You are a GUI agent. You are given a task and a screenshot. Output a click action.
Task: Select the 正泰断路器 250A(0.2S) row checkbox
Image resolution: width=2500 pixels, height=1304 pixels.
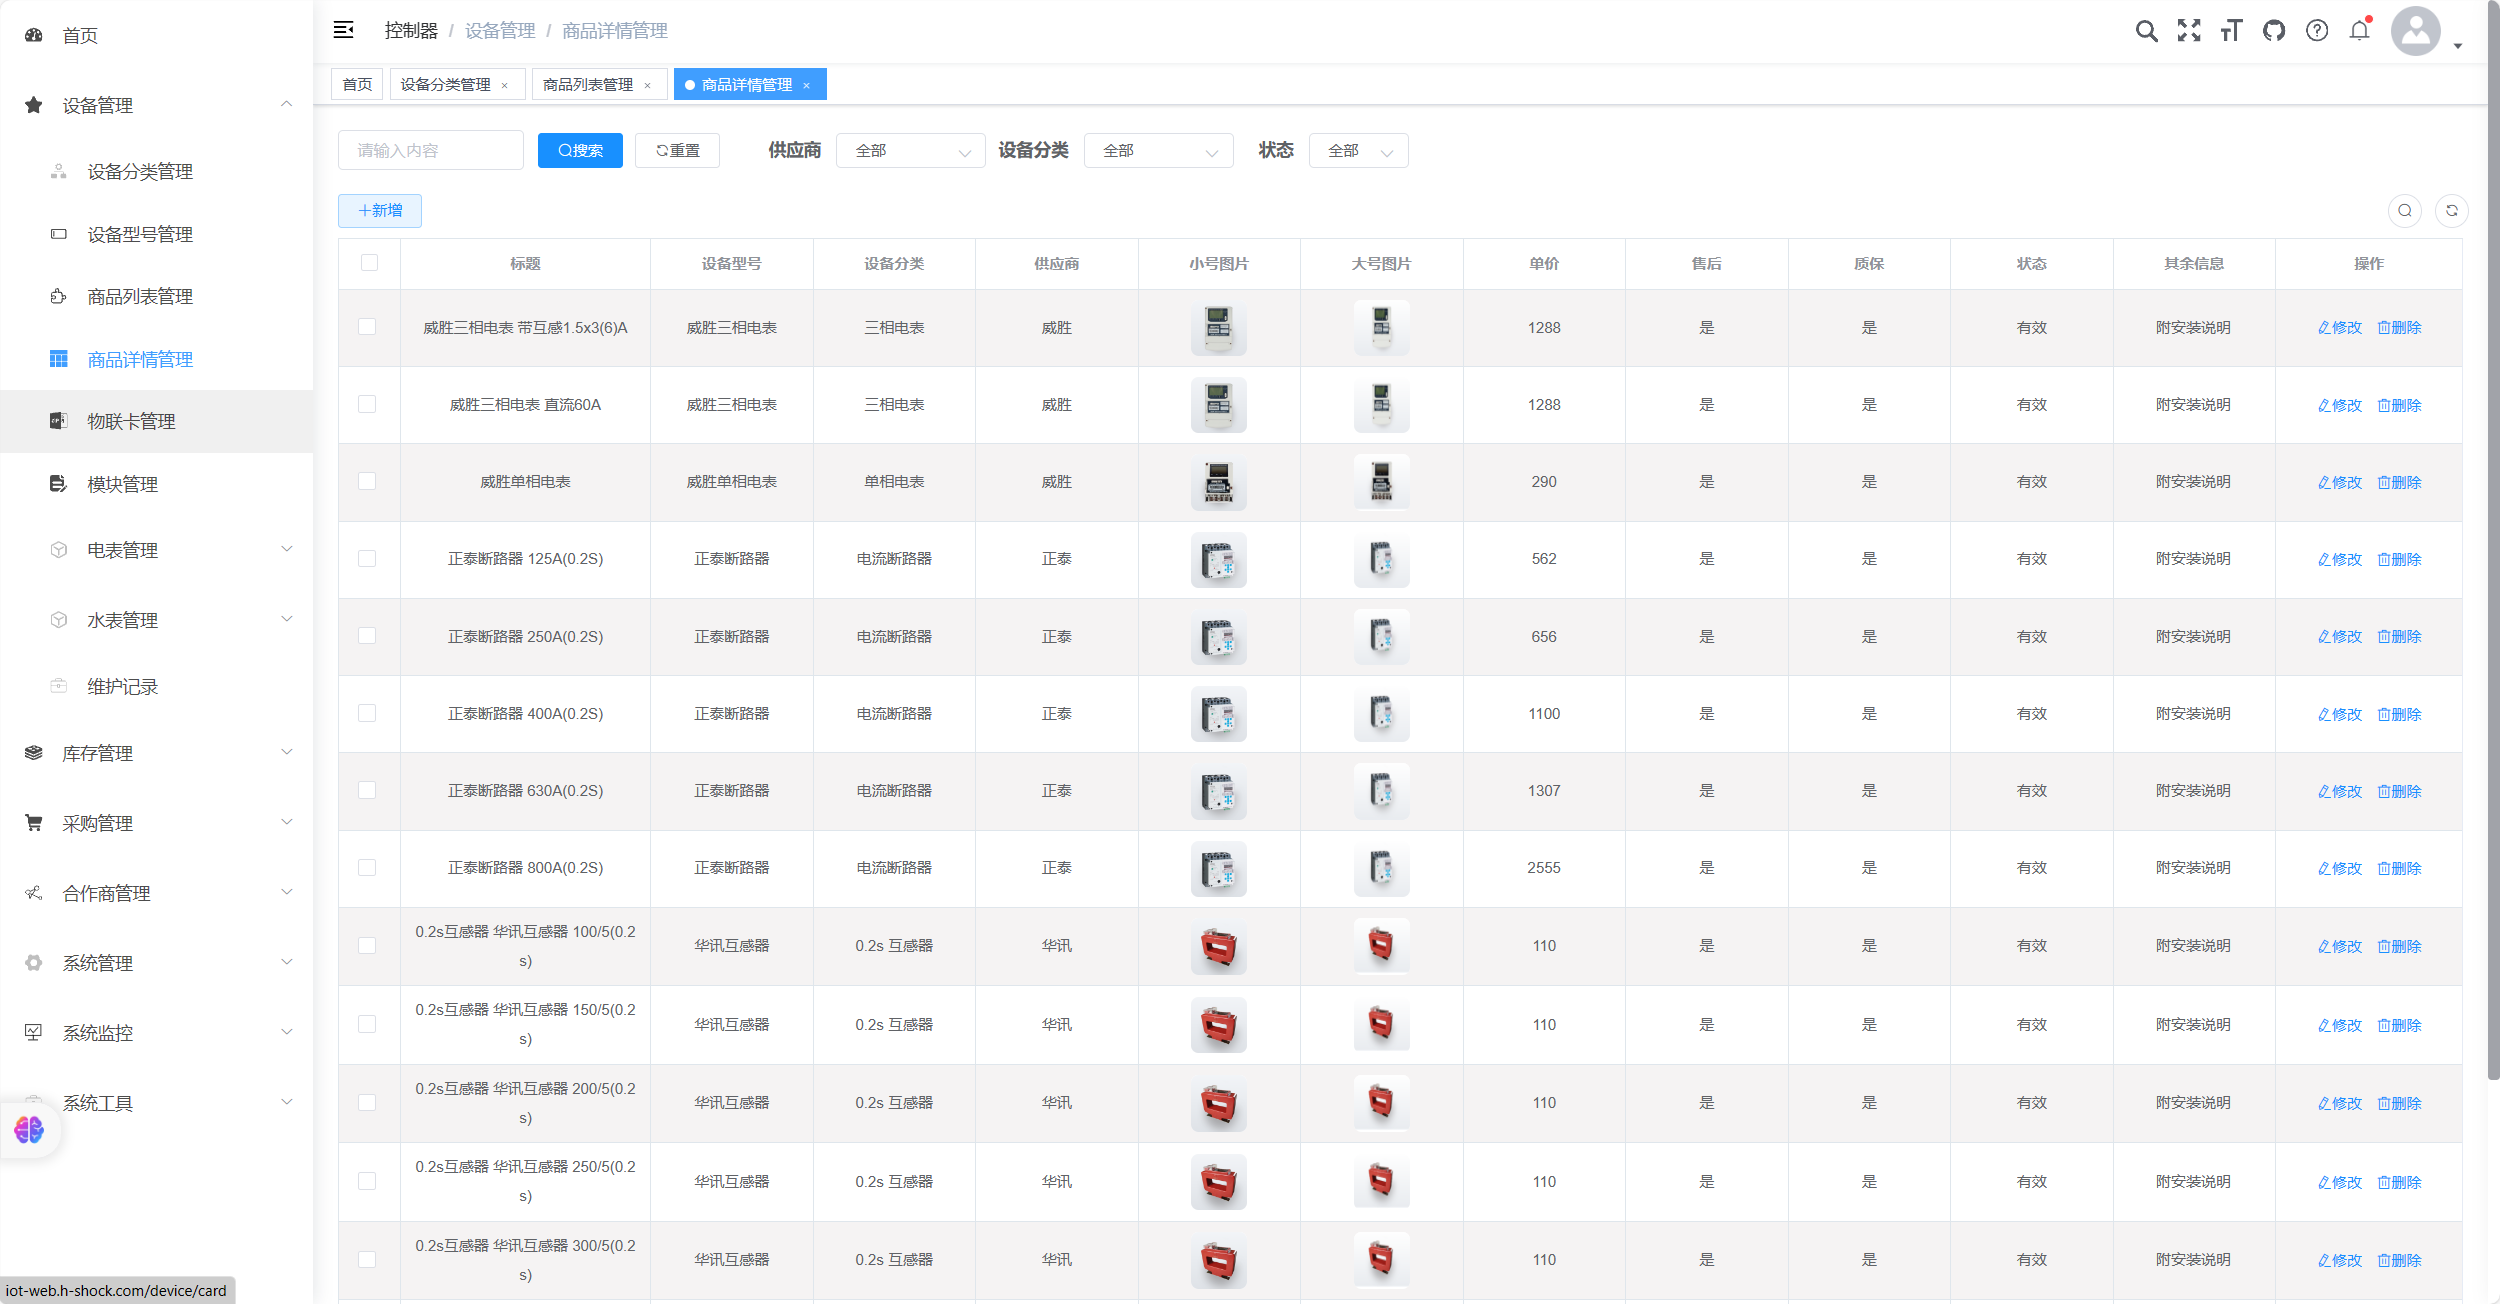(x=367, y=636)
